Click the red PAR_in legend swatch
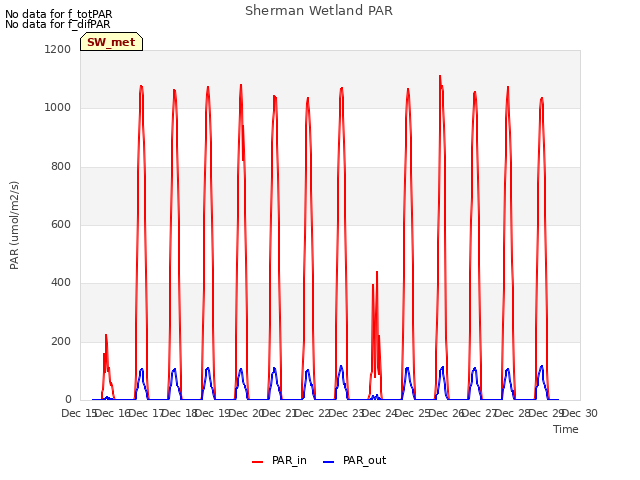 [x=258, y=462]
